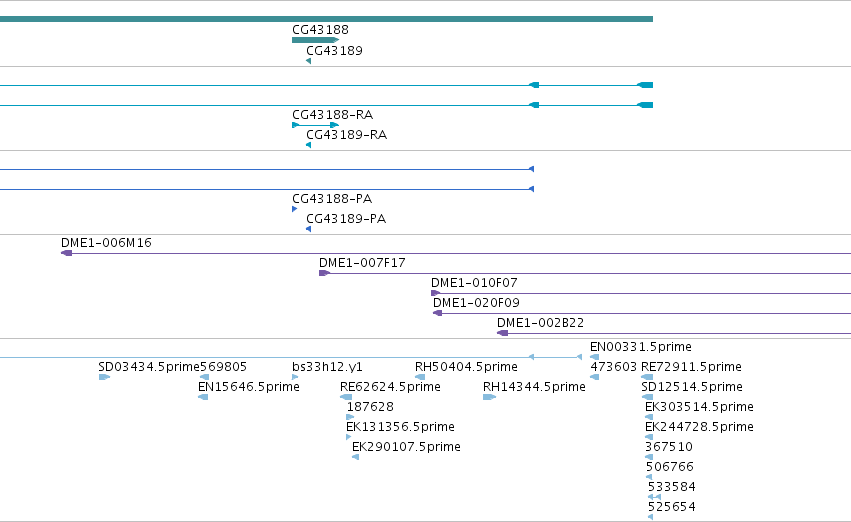851x522 pixels.
Task: Click the DME1-020F09 clone label
Action: coord(476,303)
